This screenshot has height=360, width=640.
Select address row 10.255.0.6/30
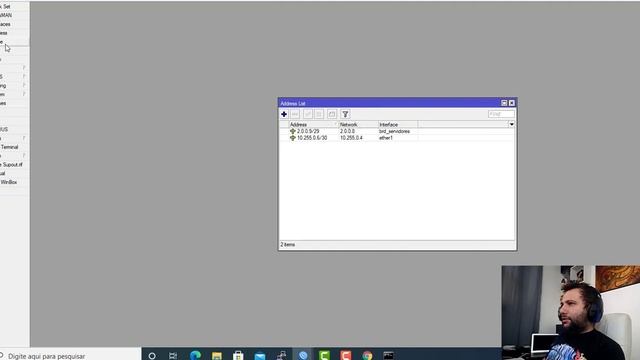pos(397,138)
